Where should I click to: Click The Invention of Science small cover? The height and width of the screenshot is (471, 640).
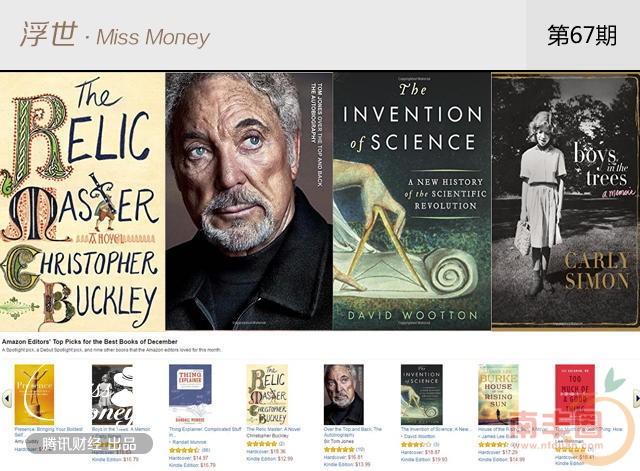pyautogui.click(x=421, y=393)
